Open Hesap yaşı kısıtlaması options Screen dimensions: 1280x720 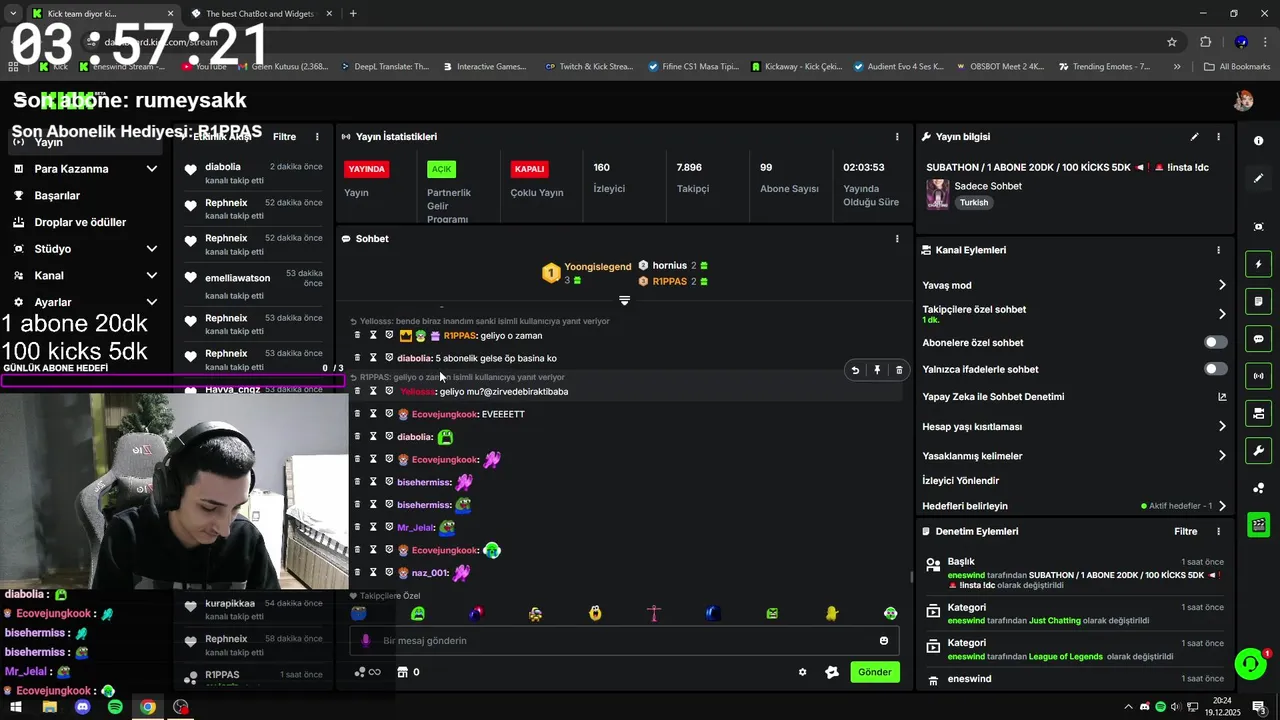pyautogui.click(x=1221, y=426)
